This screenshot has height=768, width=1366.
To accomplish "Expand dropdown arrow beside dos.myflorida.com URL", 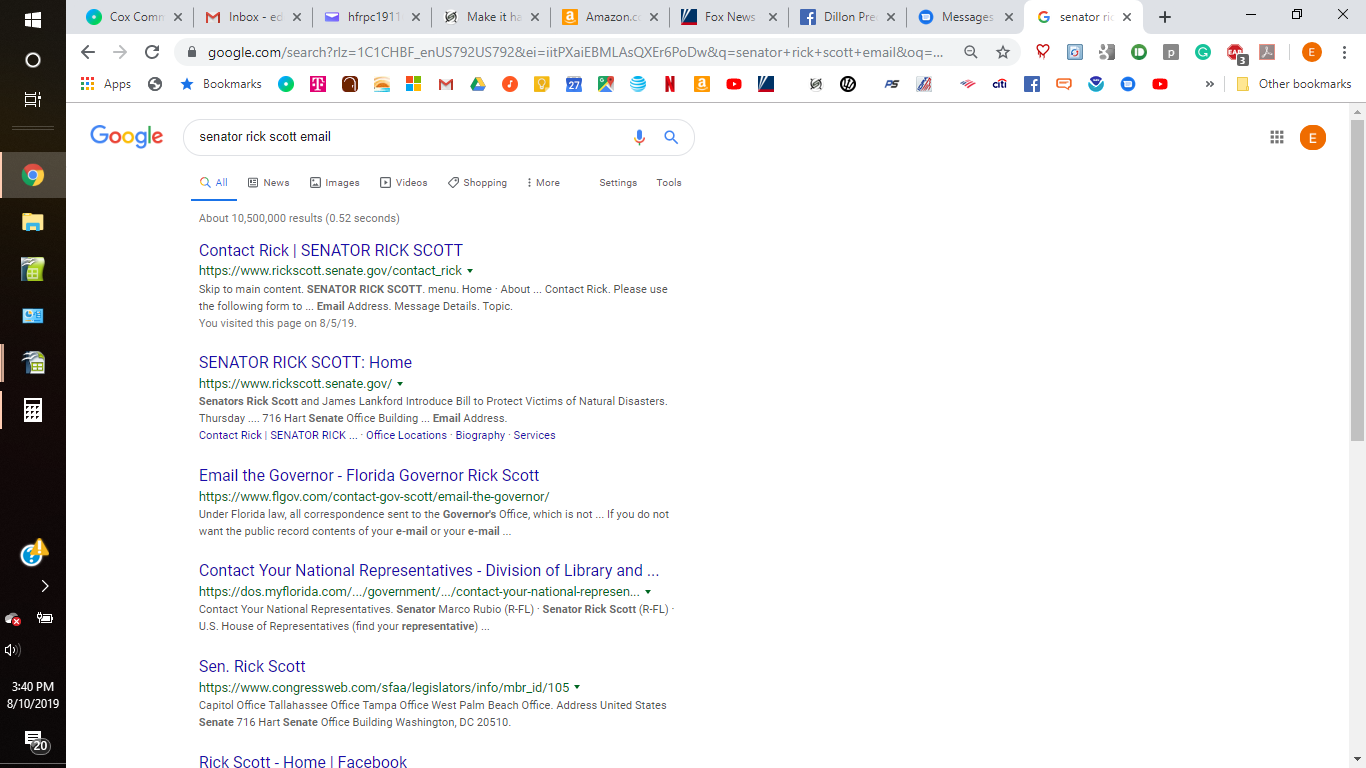I will coord(648,592).
